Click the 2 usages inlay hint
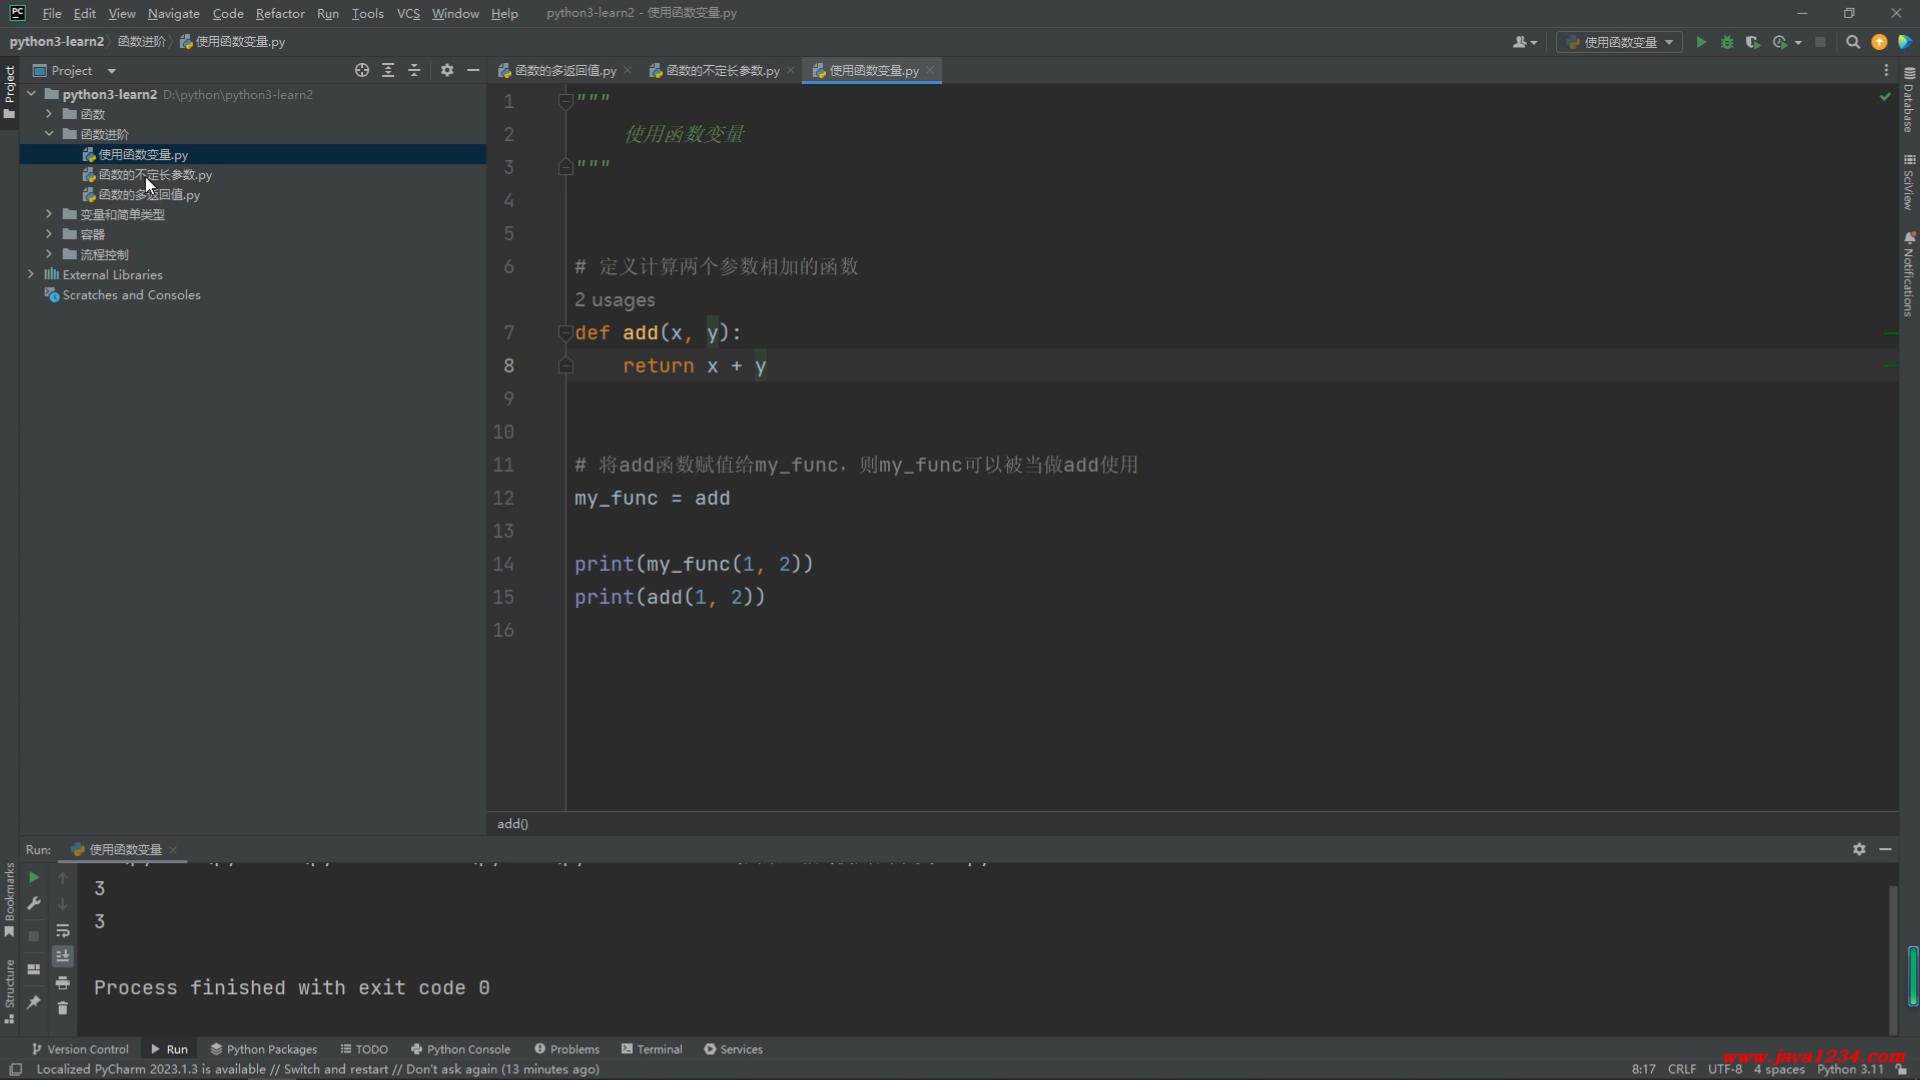Image resolution: width=1920 pixels, height=1080 pixels. click(x=615, y=300)
